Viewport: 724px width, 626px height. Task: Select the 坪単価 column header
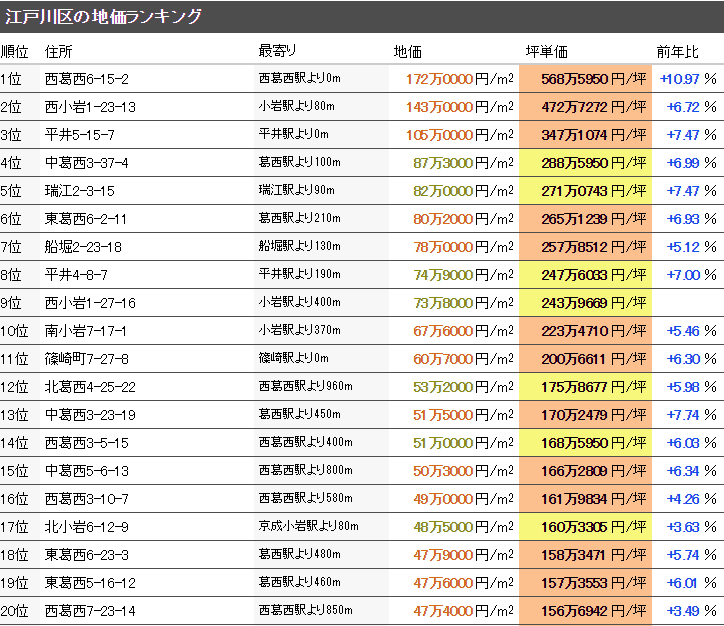point(546,51)
